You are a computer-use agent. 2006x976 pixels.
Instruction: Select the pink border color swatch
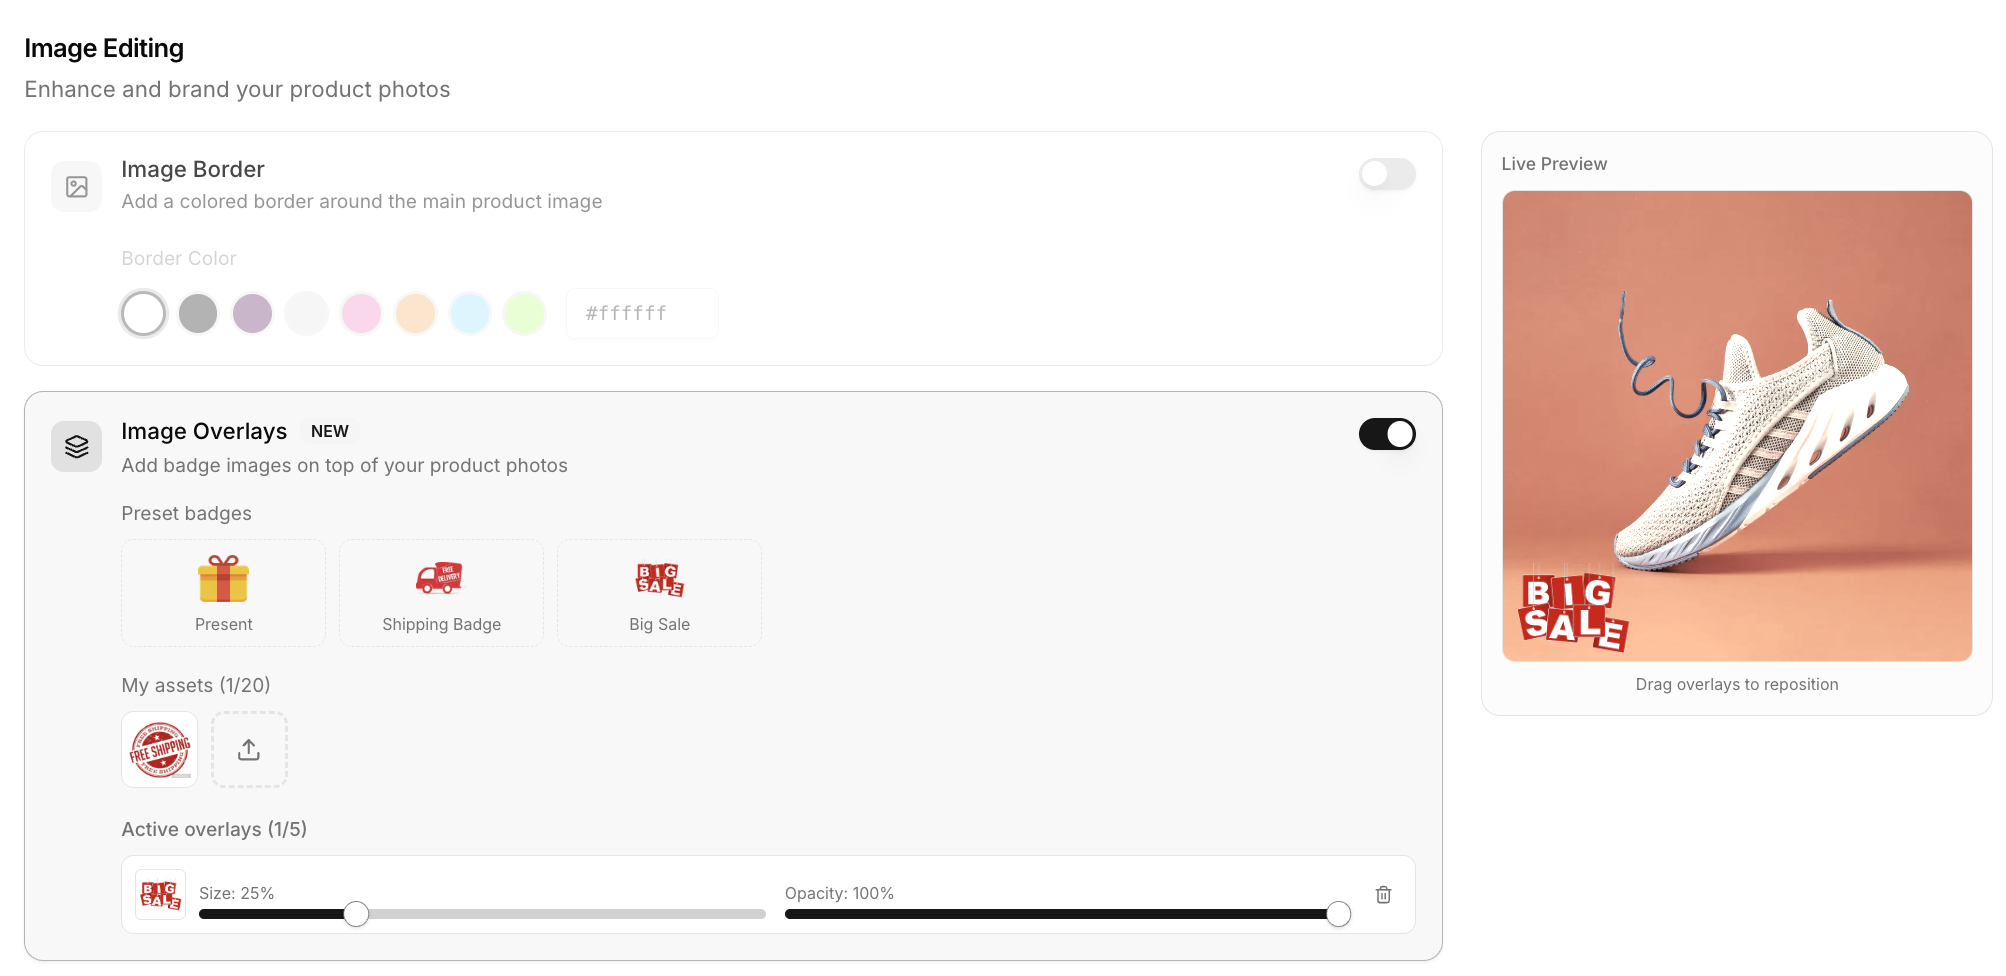(361, 313)
